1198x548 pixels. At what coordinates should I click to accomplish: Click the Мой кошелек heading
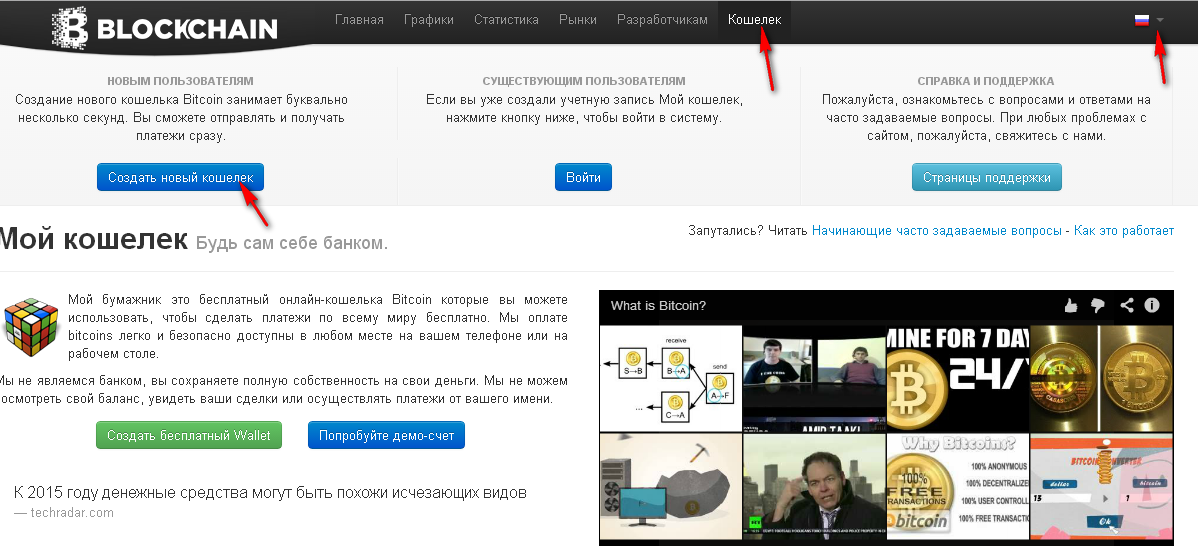click(93, 238)
